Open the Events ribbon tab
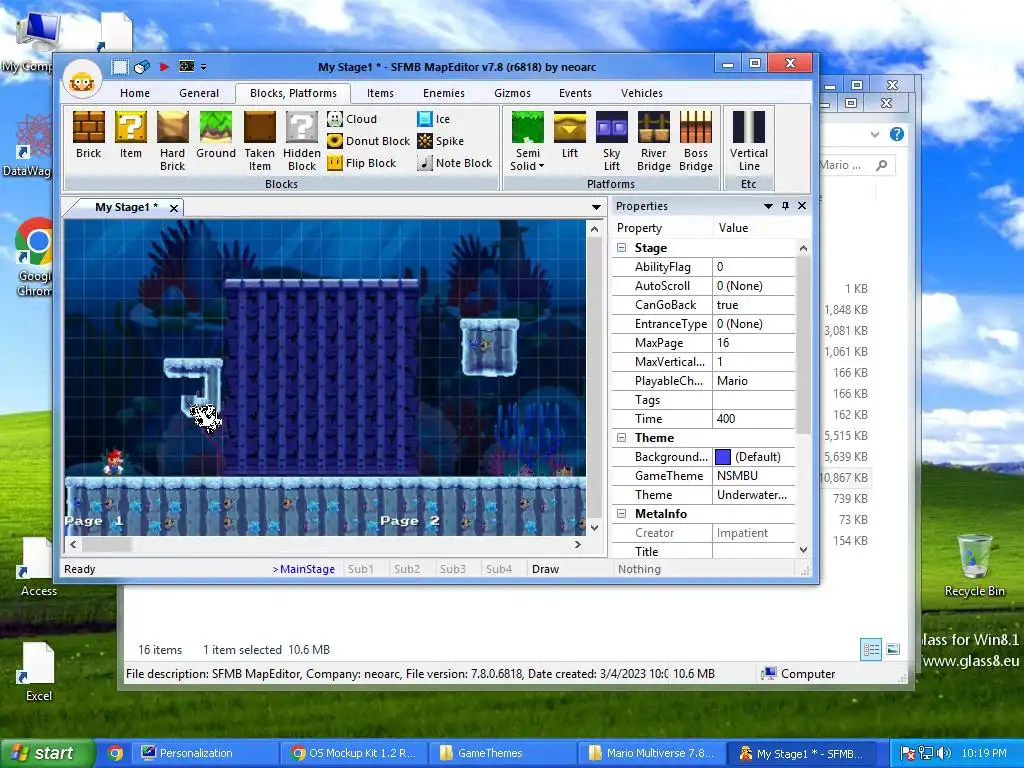The width and height of the screenshot is (1024, 768). 575,93
